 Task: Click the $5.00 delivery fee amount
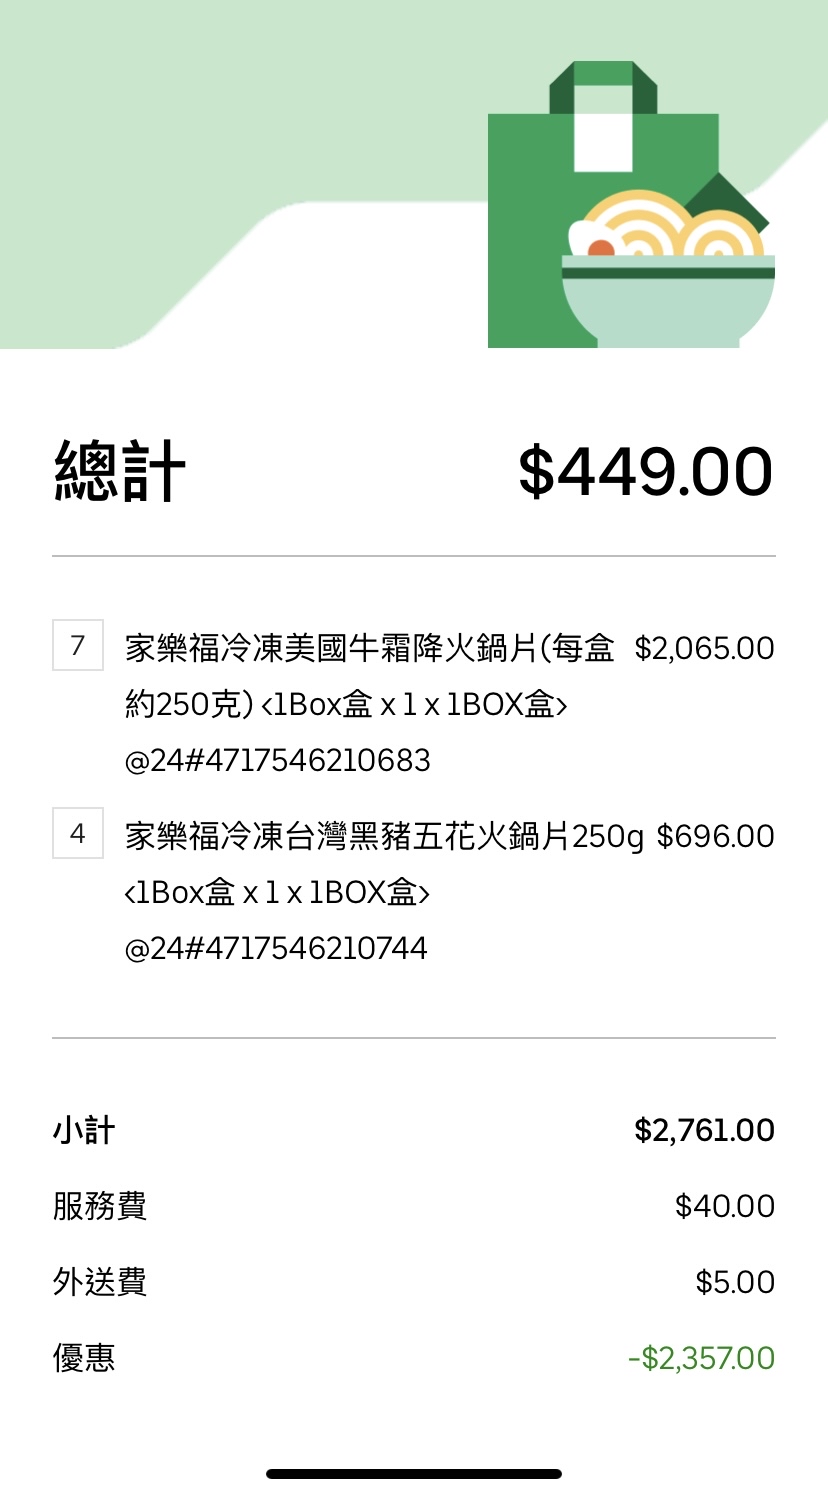(x=735, y=1282)
